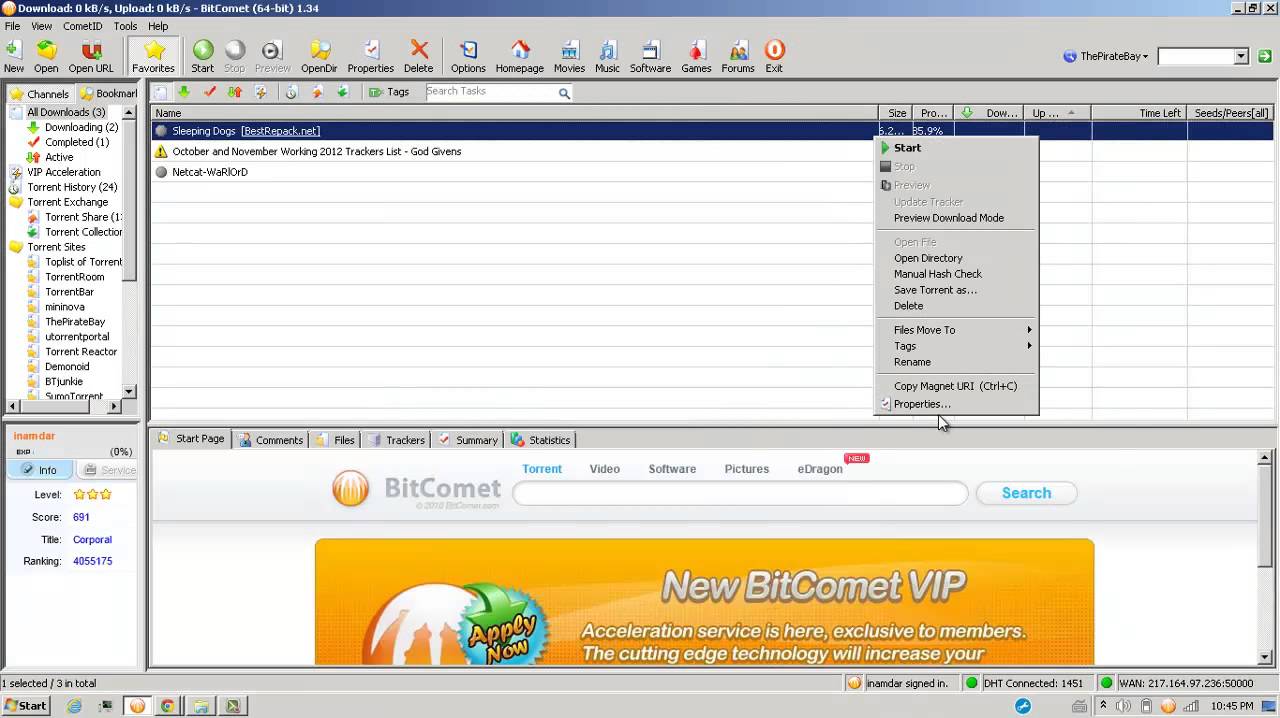Filter active tasks with up-down arrows icon
Screen dimensions: 1280x718
point(235,92)
